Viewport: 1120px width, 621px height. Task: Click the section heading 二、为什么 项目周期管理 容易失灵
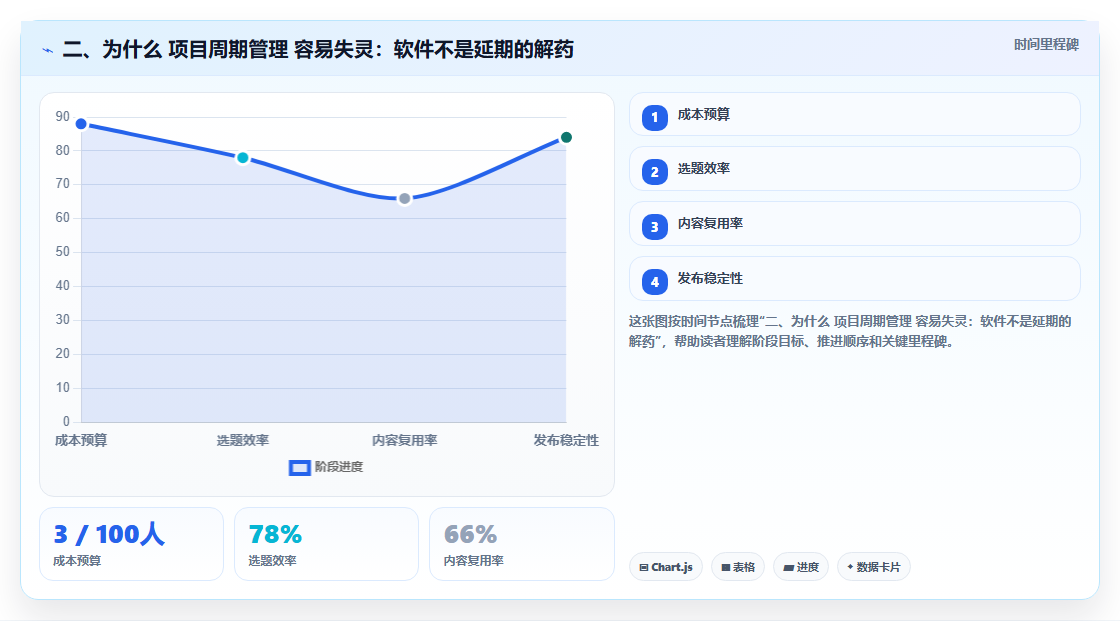[x=318, y=49]
